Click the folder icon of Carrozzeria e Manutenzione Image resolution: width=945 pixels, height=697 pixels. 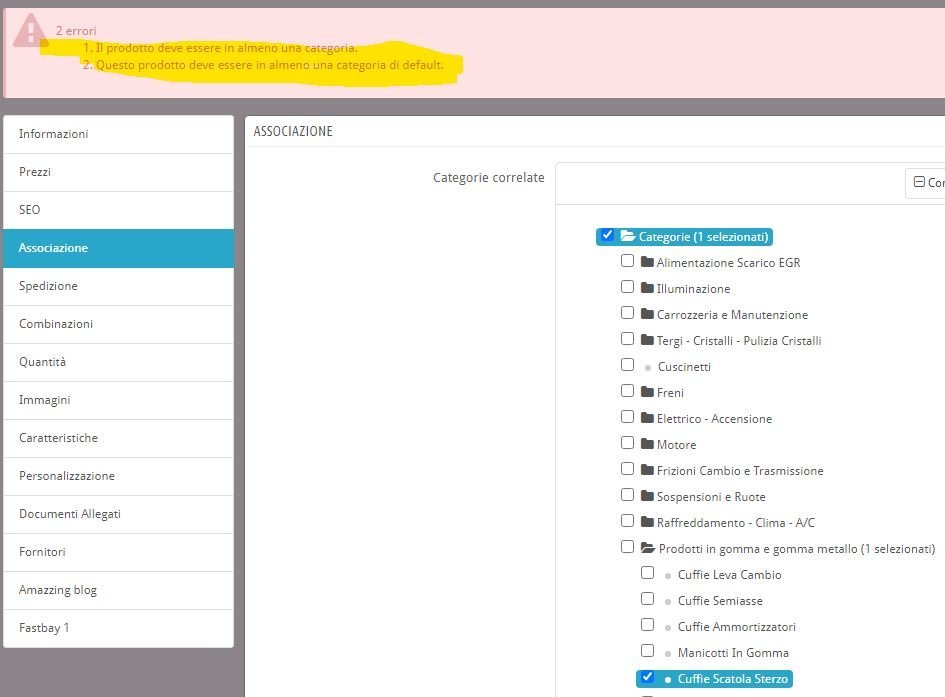tap(647, 314)
